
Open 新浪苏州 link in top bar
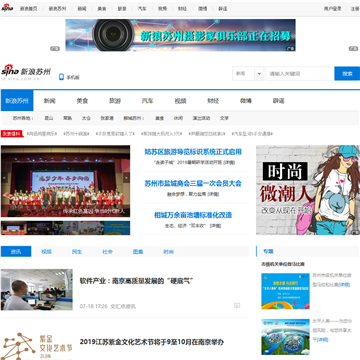coord(57,9)
